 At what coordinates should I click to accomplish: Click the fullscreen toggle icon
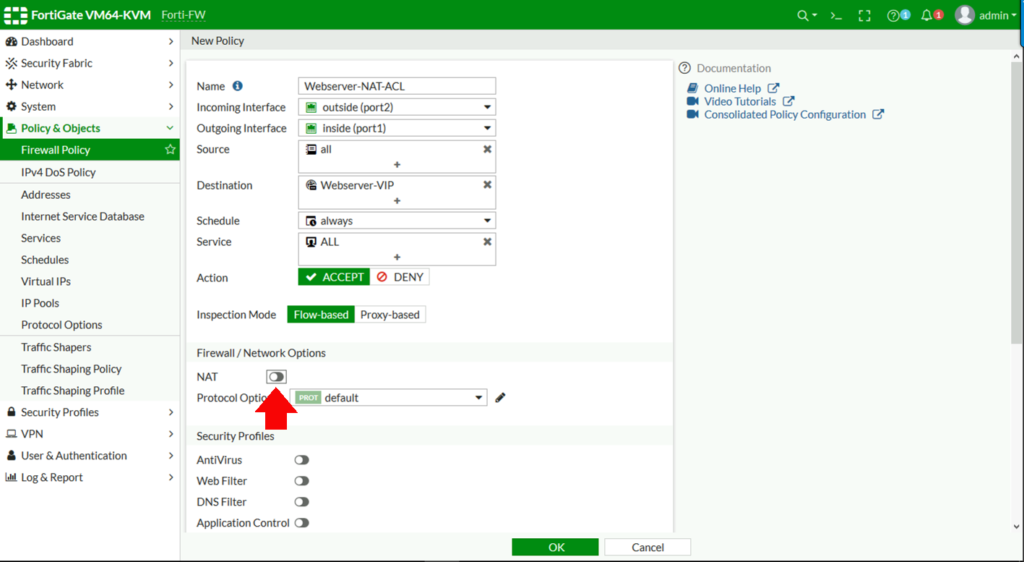coord(865,15)
